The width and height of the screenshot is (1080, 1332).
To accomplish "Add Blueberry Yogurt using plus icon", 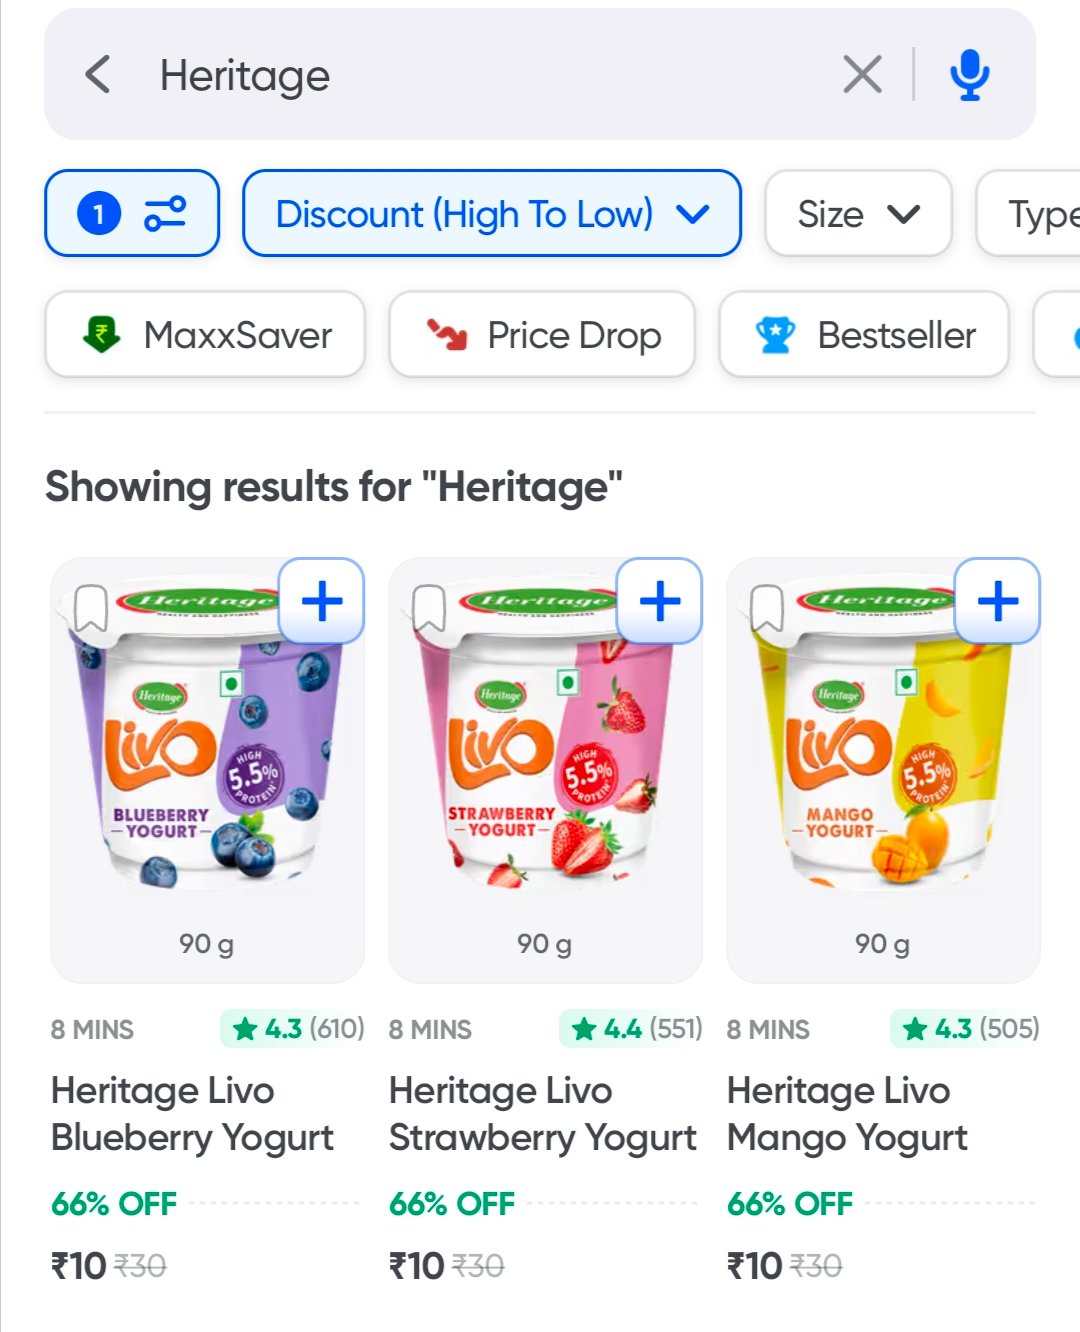I will tap(322, 601).
